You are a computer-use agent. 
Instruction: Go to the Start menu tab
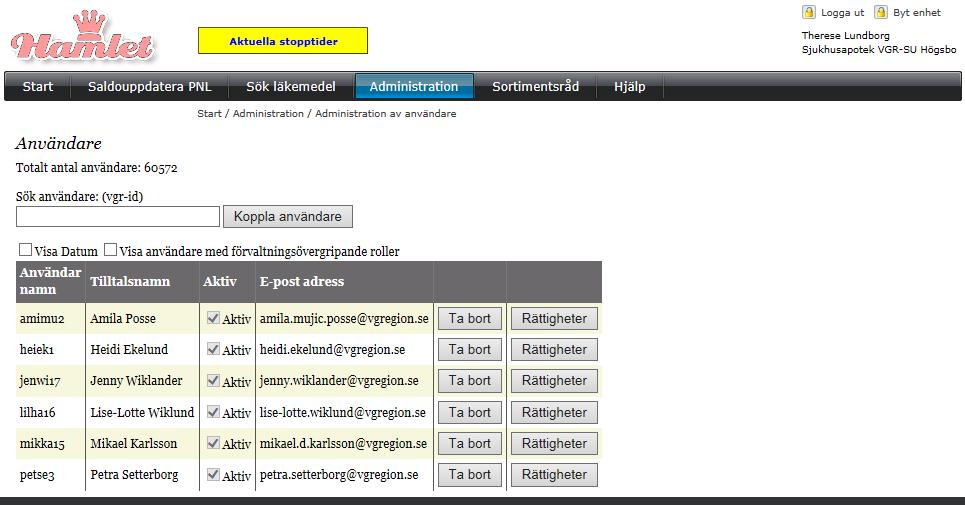point(38,87)
